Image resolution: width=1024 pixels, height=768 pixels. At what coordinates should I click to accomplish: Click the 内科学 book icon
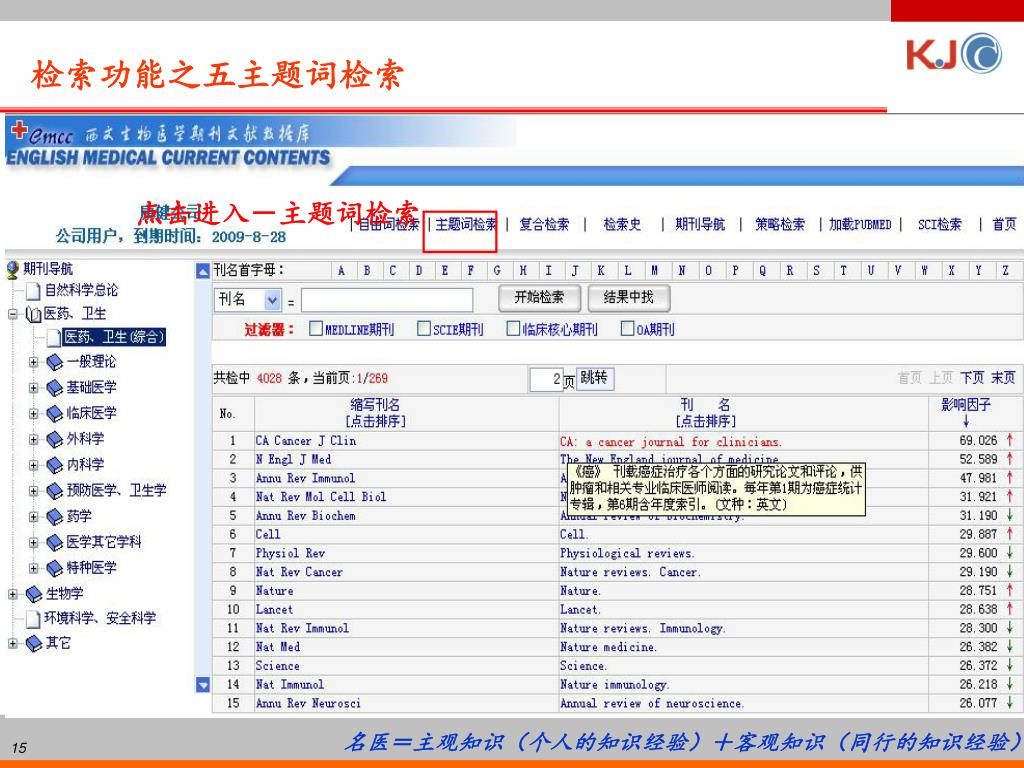tap(55, 466)
